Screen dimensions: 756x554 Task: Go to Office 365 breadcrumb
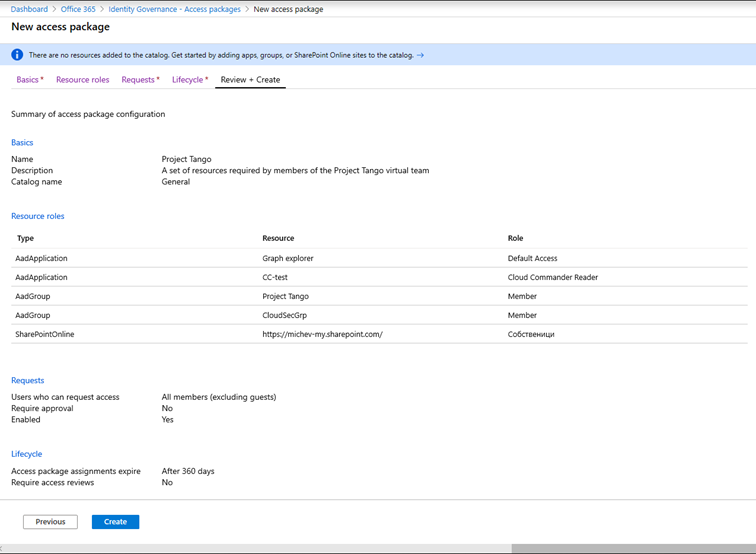pyautogui.click(x=78, y=9)
